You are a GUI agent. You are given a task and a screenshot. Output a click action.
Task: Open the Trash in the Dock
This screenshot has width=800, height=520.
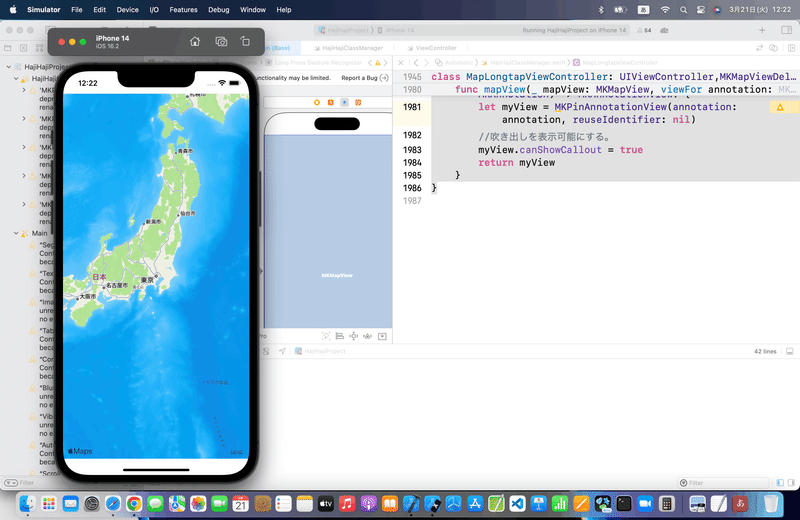(770, 504)
